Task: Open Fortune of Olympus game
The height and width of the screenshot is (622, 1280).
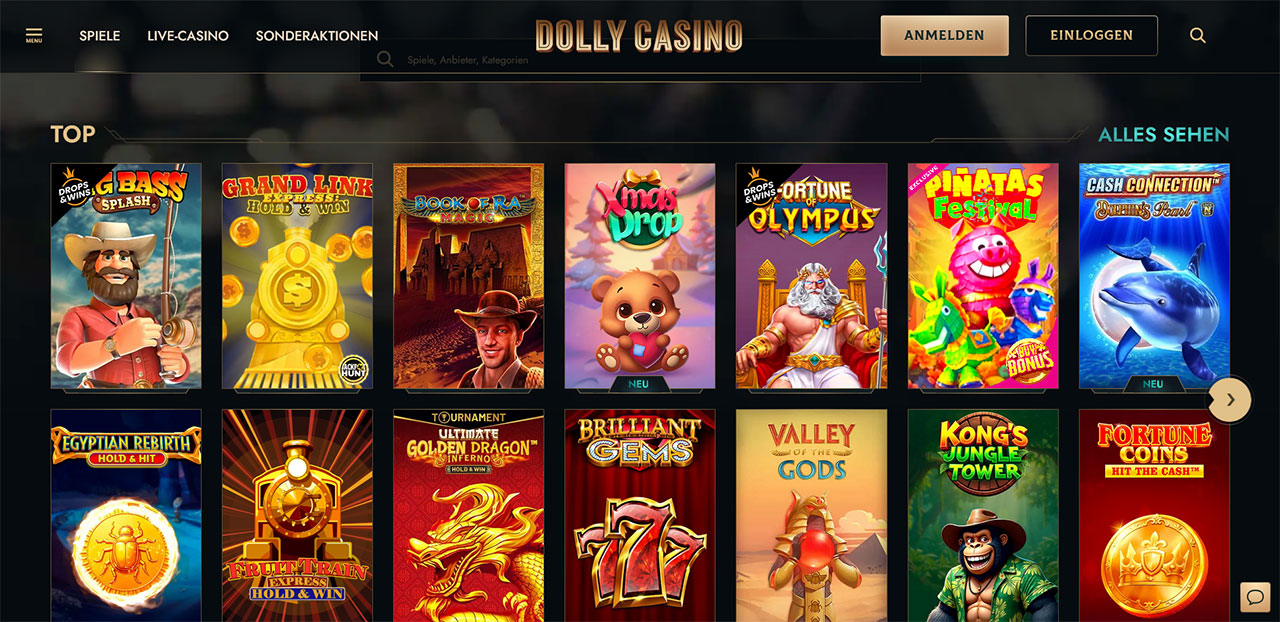Action: pos(811,276)
